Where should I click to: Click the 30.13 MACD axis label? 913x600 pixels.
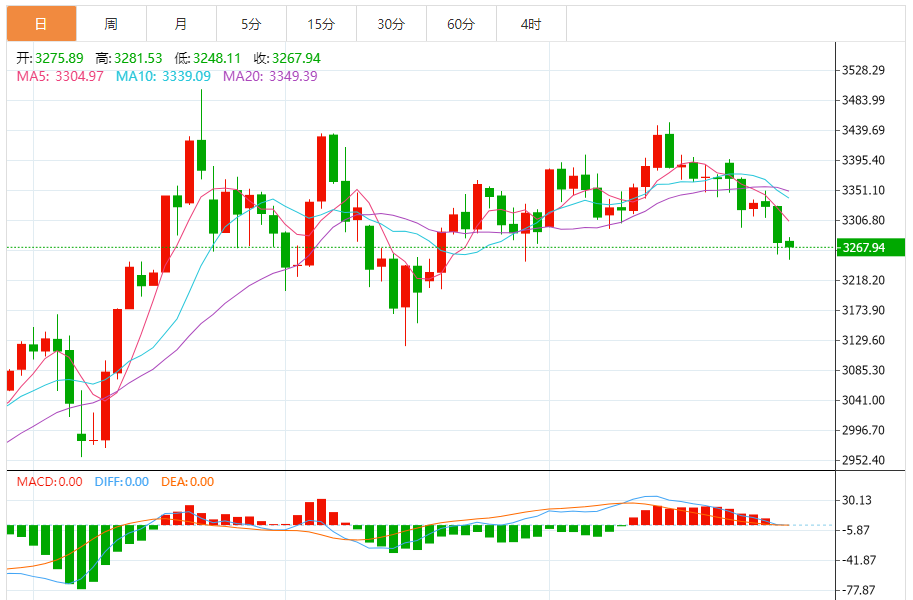857,500
